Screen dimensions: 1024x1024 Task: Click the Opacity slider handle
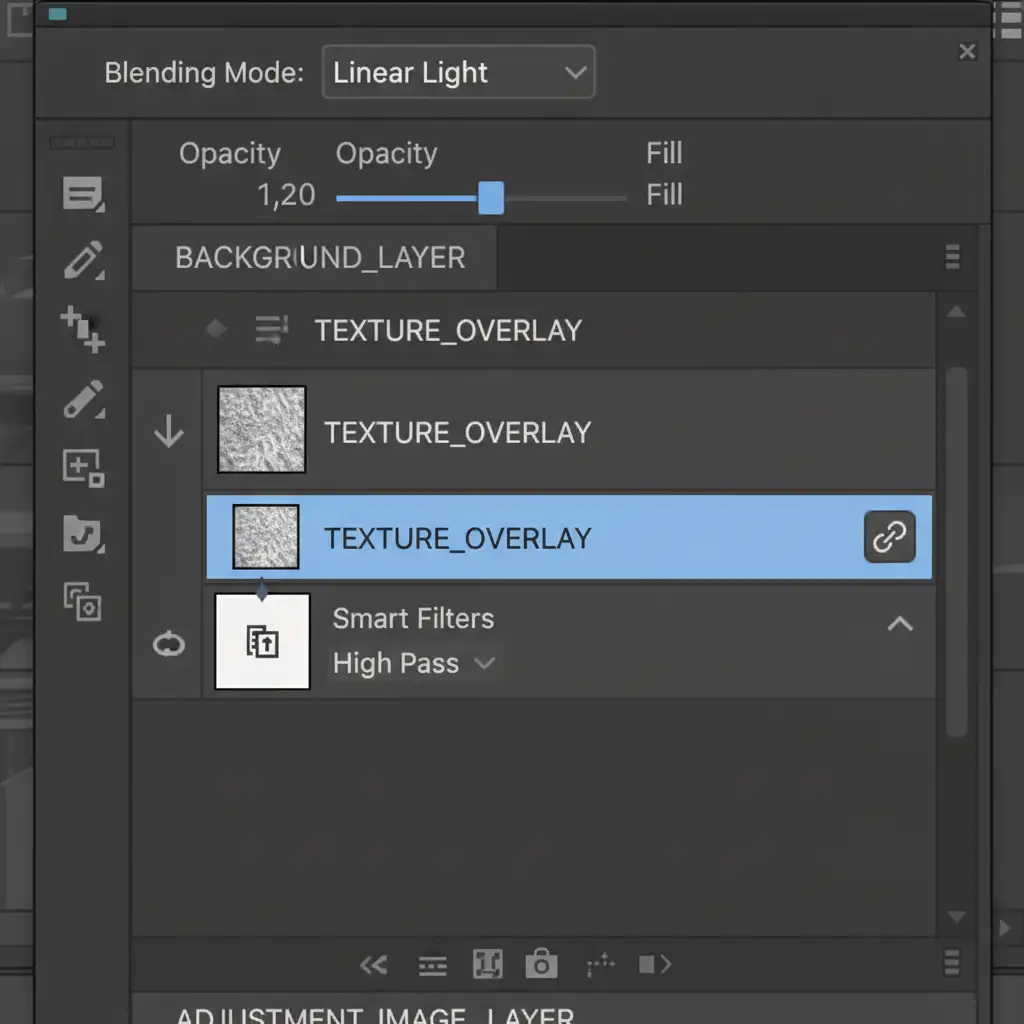click(x=491, y=198)
